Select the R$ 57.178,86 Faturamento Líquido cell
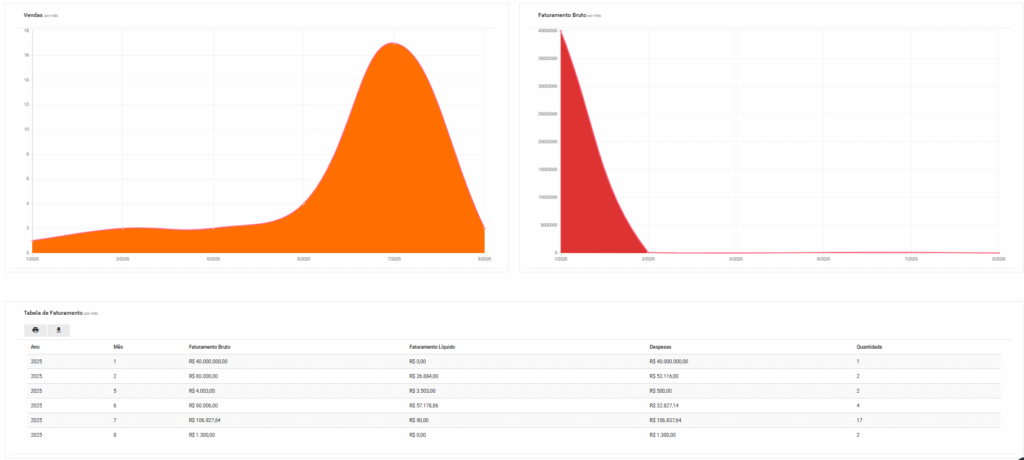1024x460 pixels. click(430, 407)
